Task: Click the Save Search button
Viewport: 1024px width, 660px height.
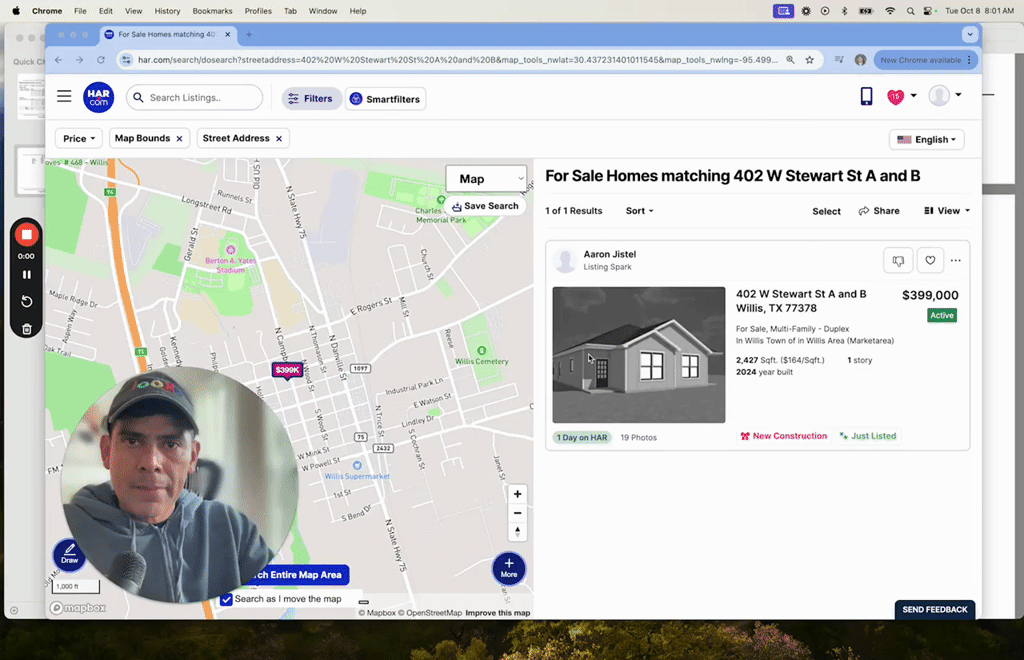Action: coord(487,205)
